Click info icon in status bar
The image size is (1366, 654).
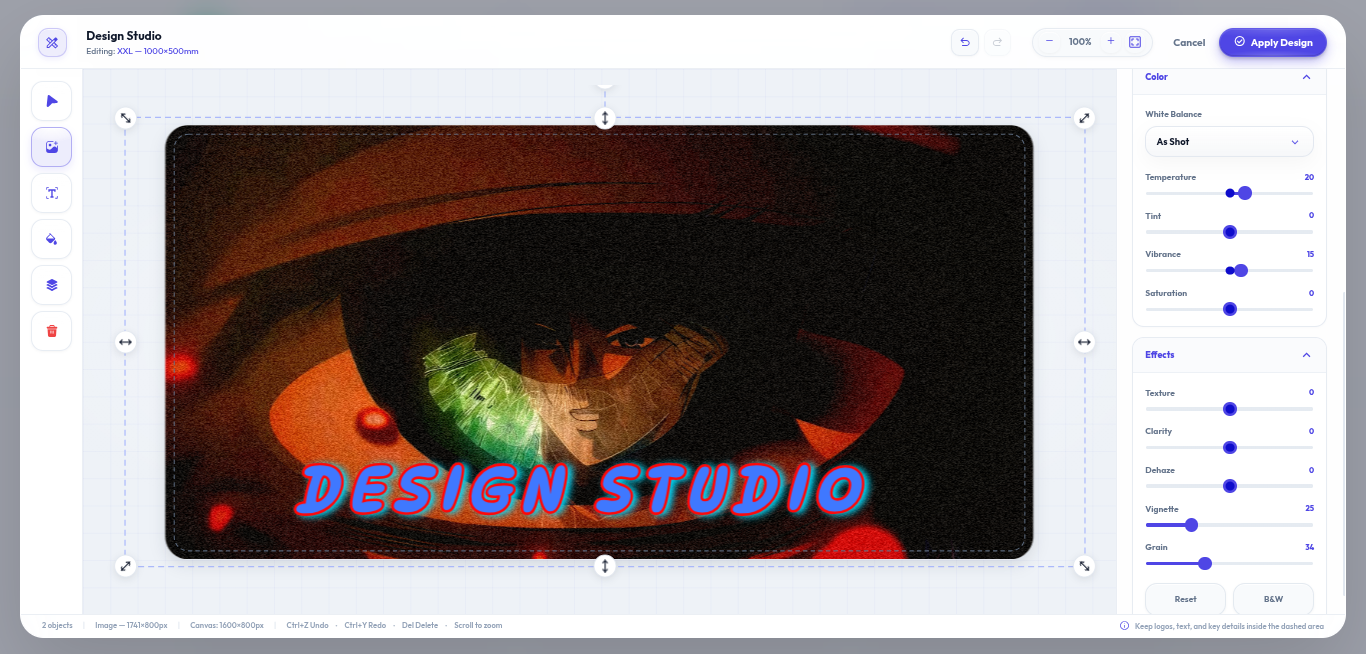click(1124, 626)
